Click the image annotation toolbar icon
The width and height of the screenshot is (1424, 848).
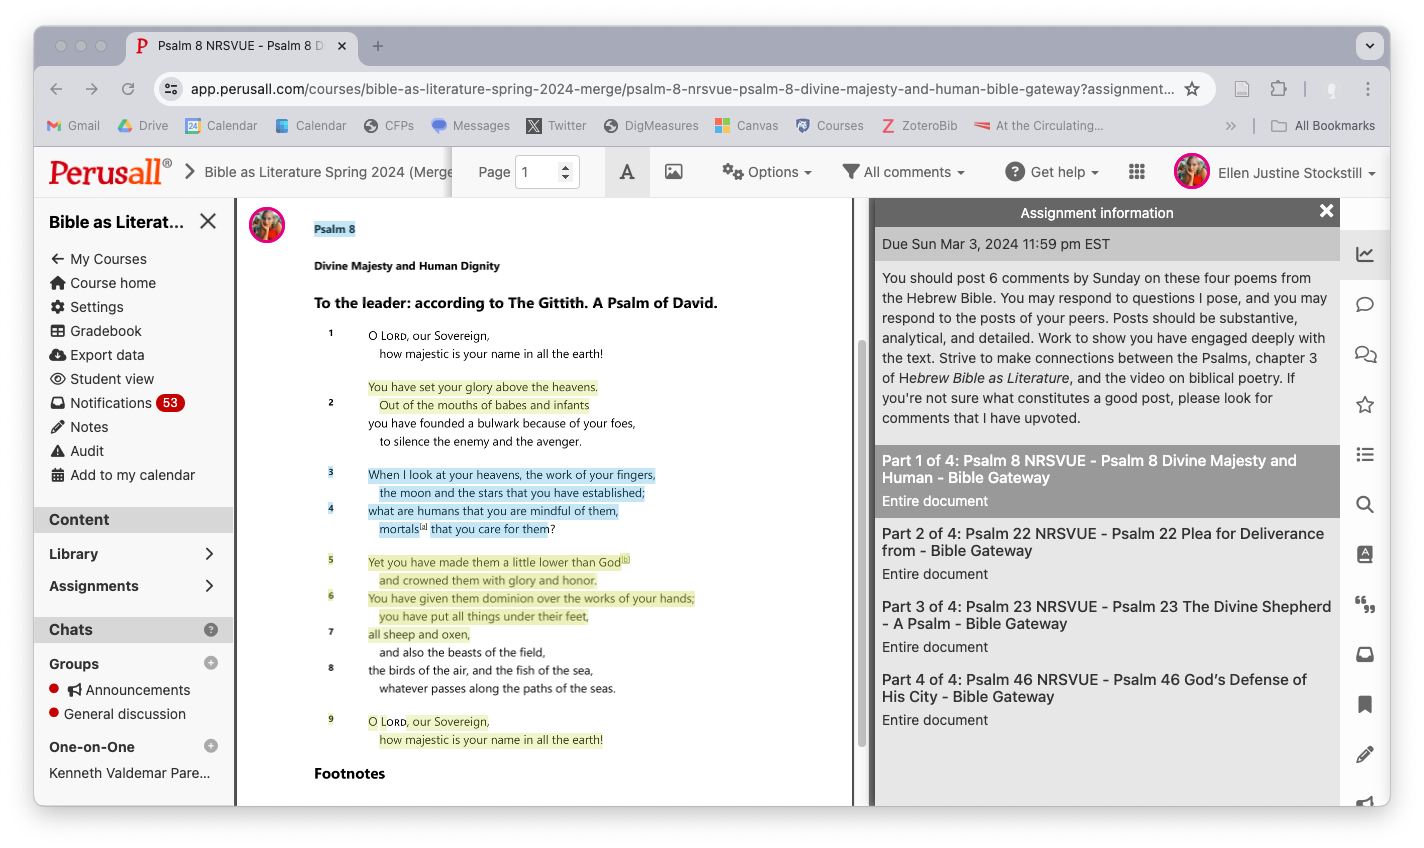click(674, 172)
